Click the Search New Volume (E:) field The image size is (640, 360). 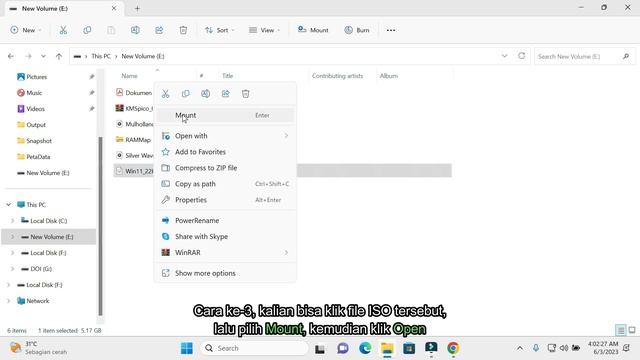[x=584, y=56]
